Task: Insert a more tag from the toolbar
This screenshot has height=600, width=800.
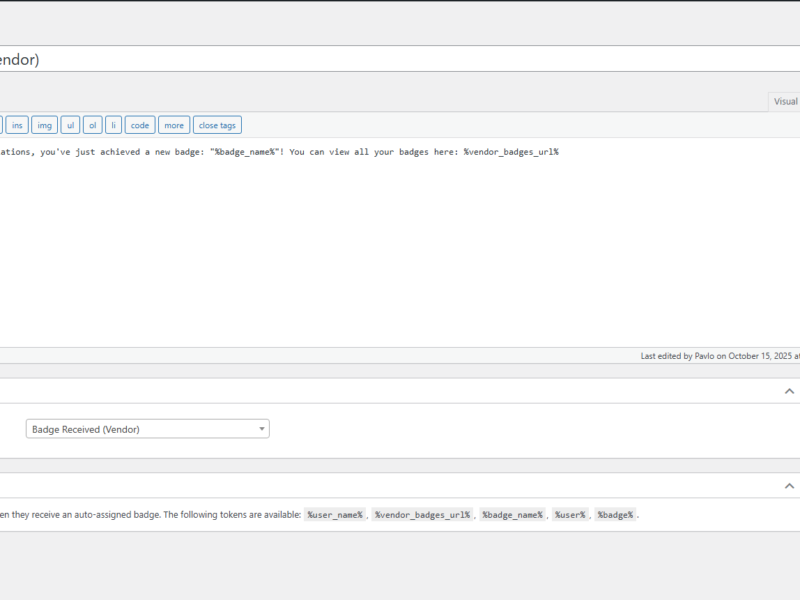Action: coord(174,125)
